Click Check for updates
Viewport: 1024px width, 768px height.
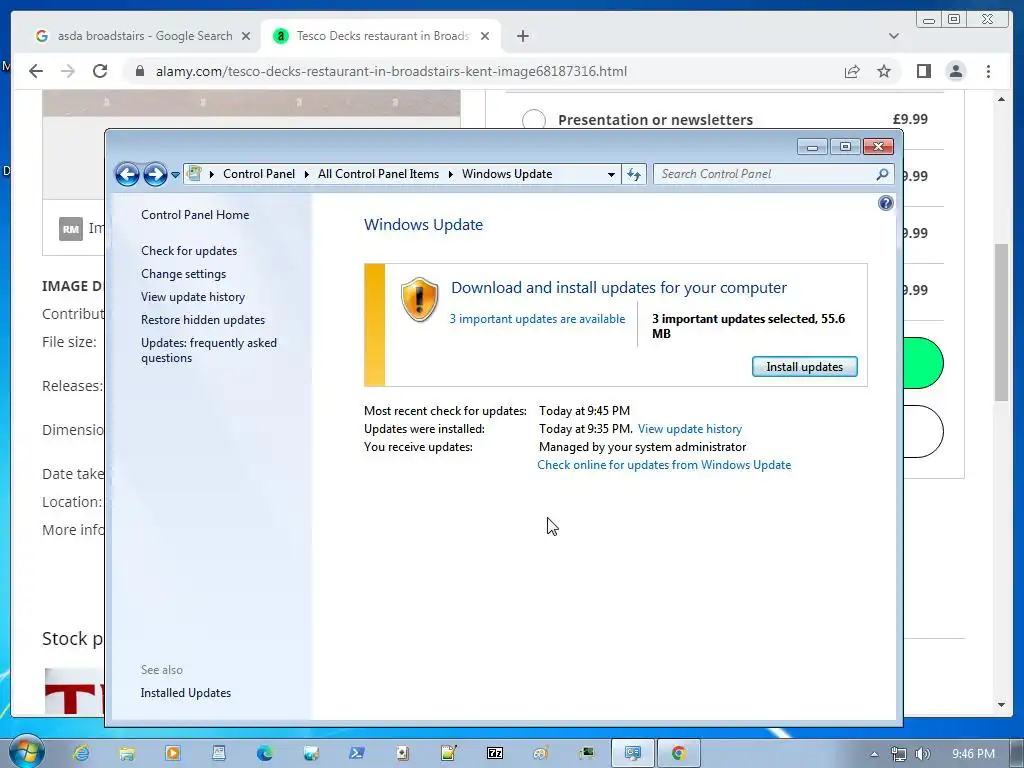pyautogui.click(x=189, y=251)
